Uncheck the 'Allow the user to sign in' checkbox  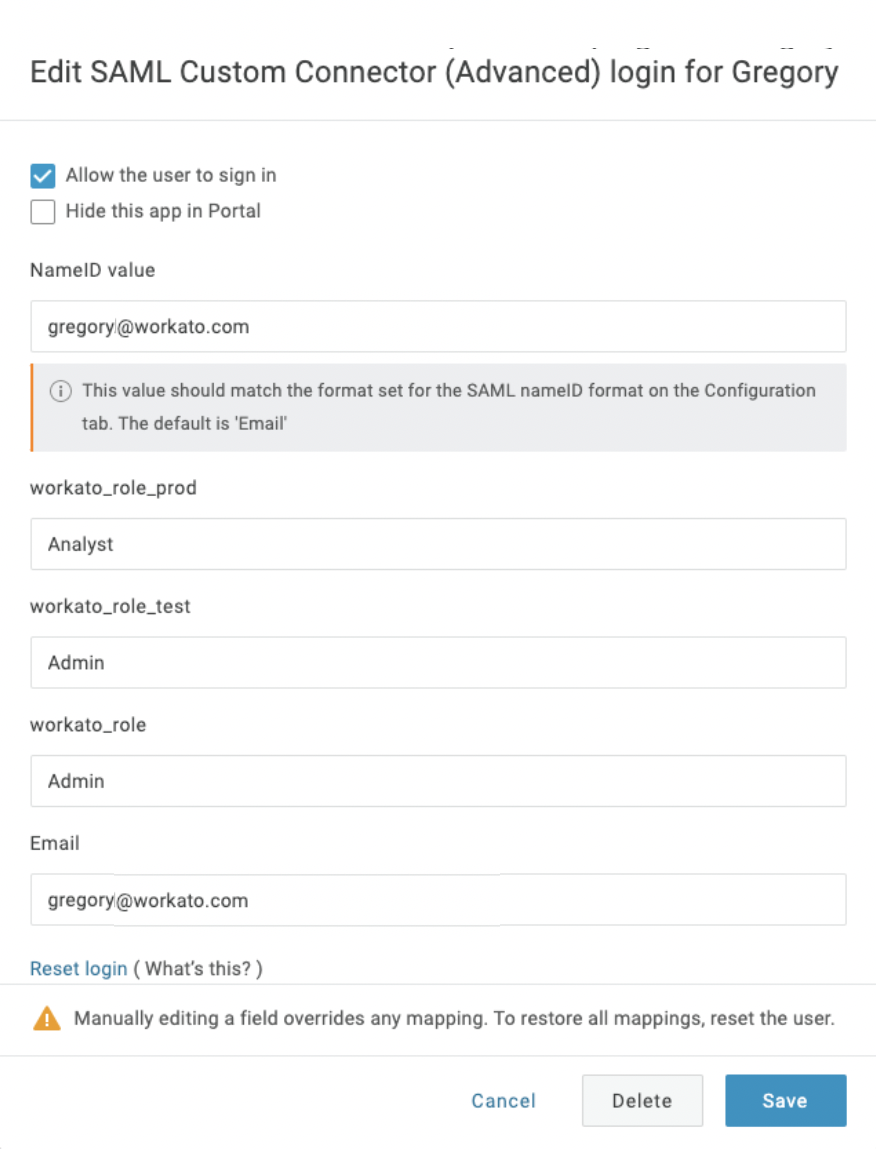click(43, 176)
